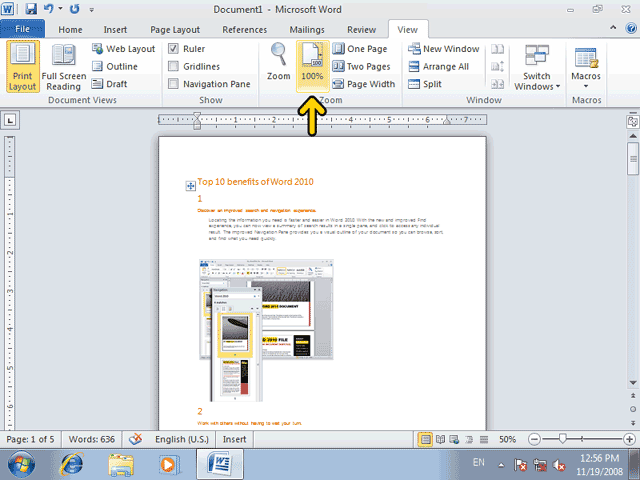Image resolution: width=640 pixels, height=480 pixels.
Task: Click the Zoom In plus button
Action: click(629, 439)
